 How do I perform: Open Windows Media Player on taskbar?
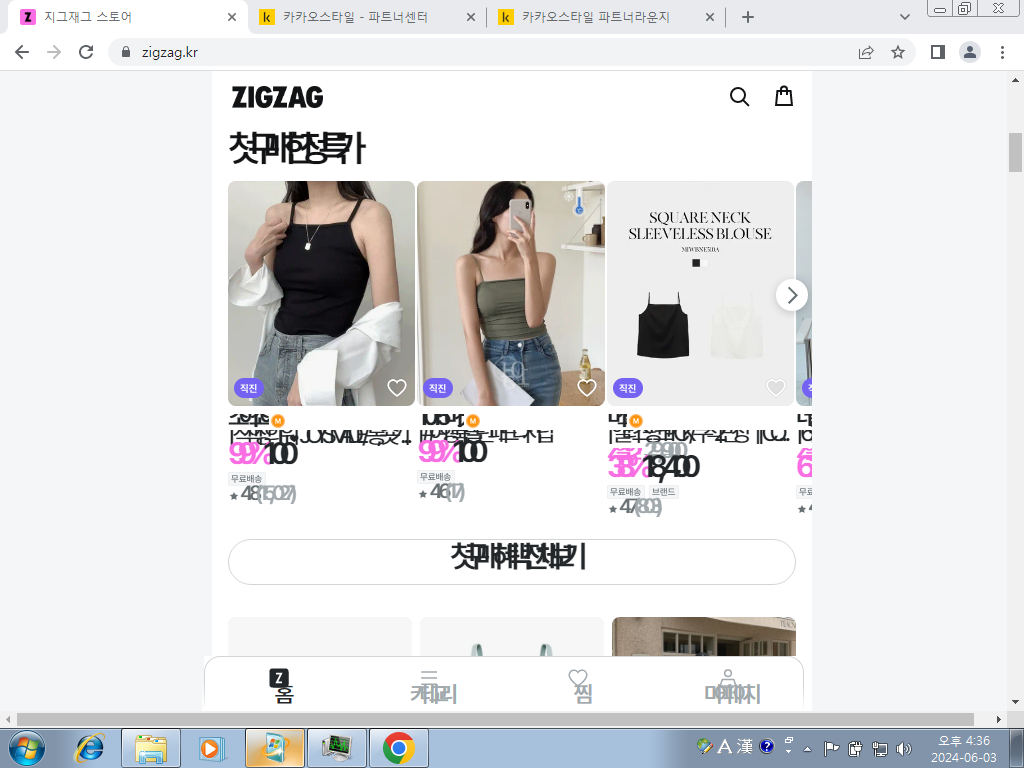click(211, 748)
